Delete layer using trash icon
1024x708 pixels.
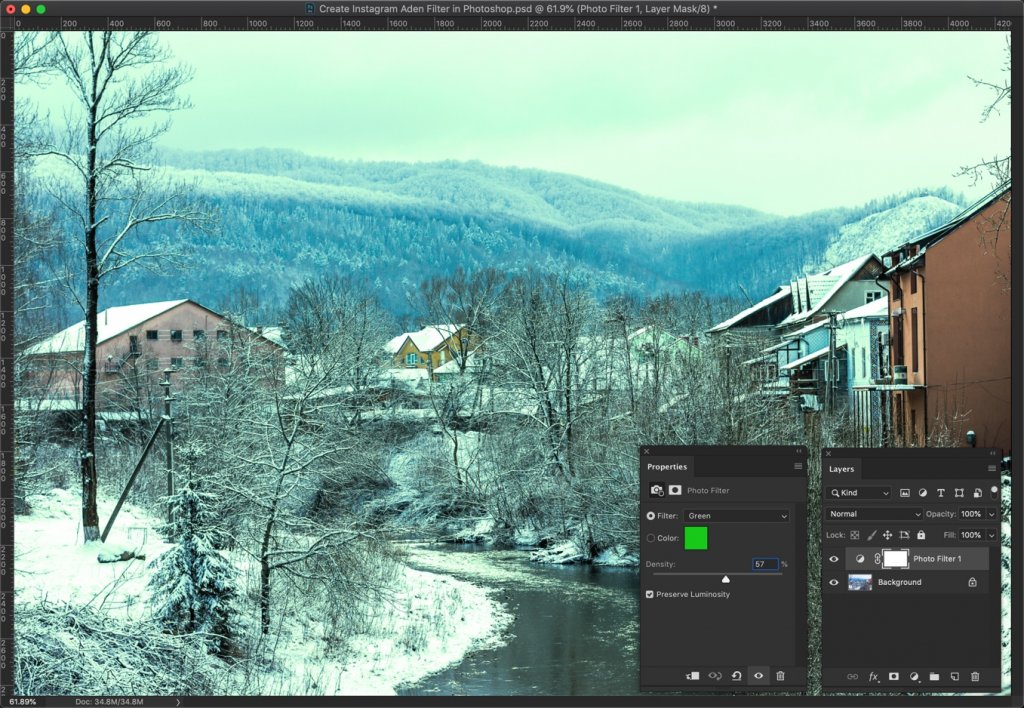(974, 677)
